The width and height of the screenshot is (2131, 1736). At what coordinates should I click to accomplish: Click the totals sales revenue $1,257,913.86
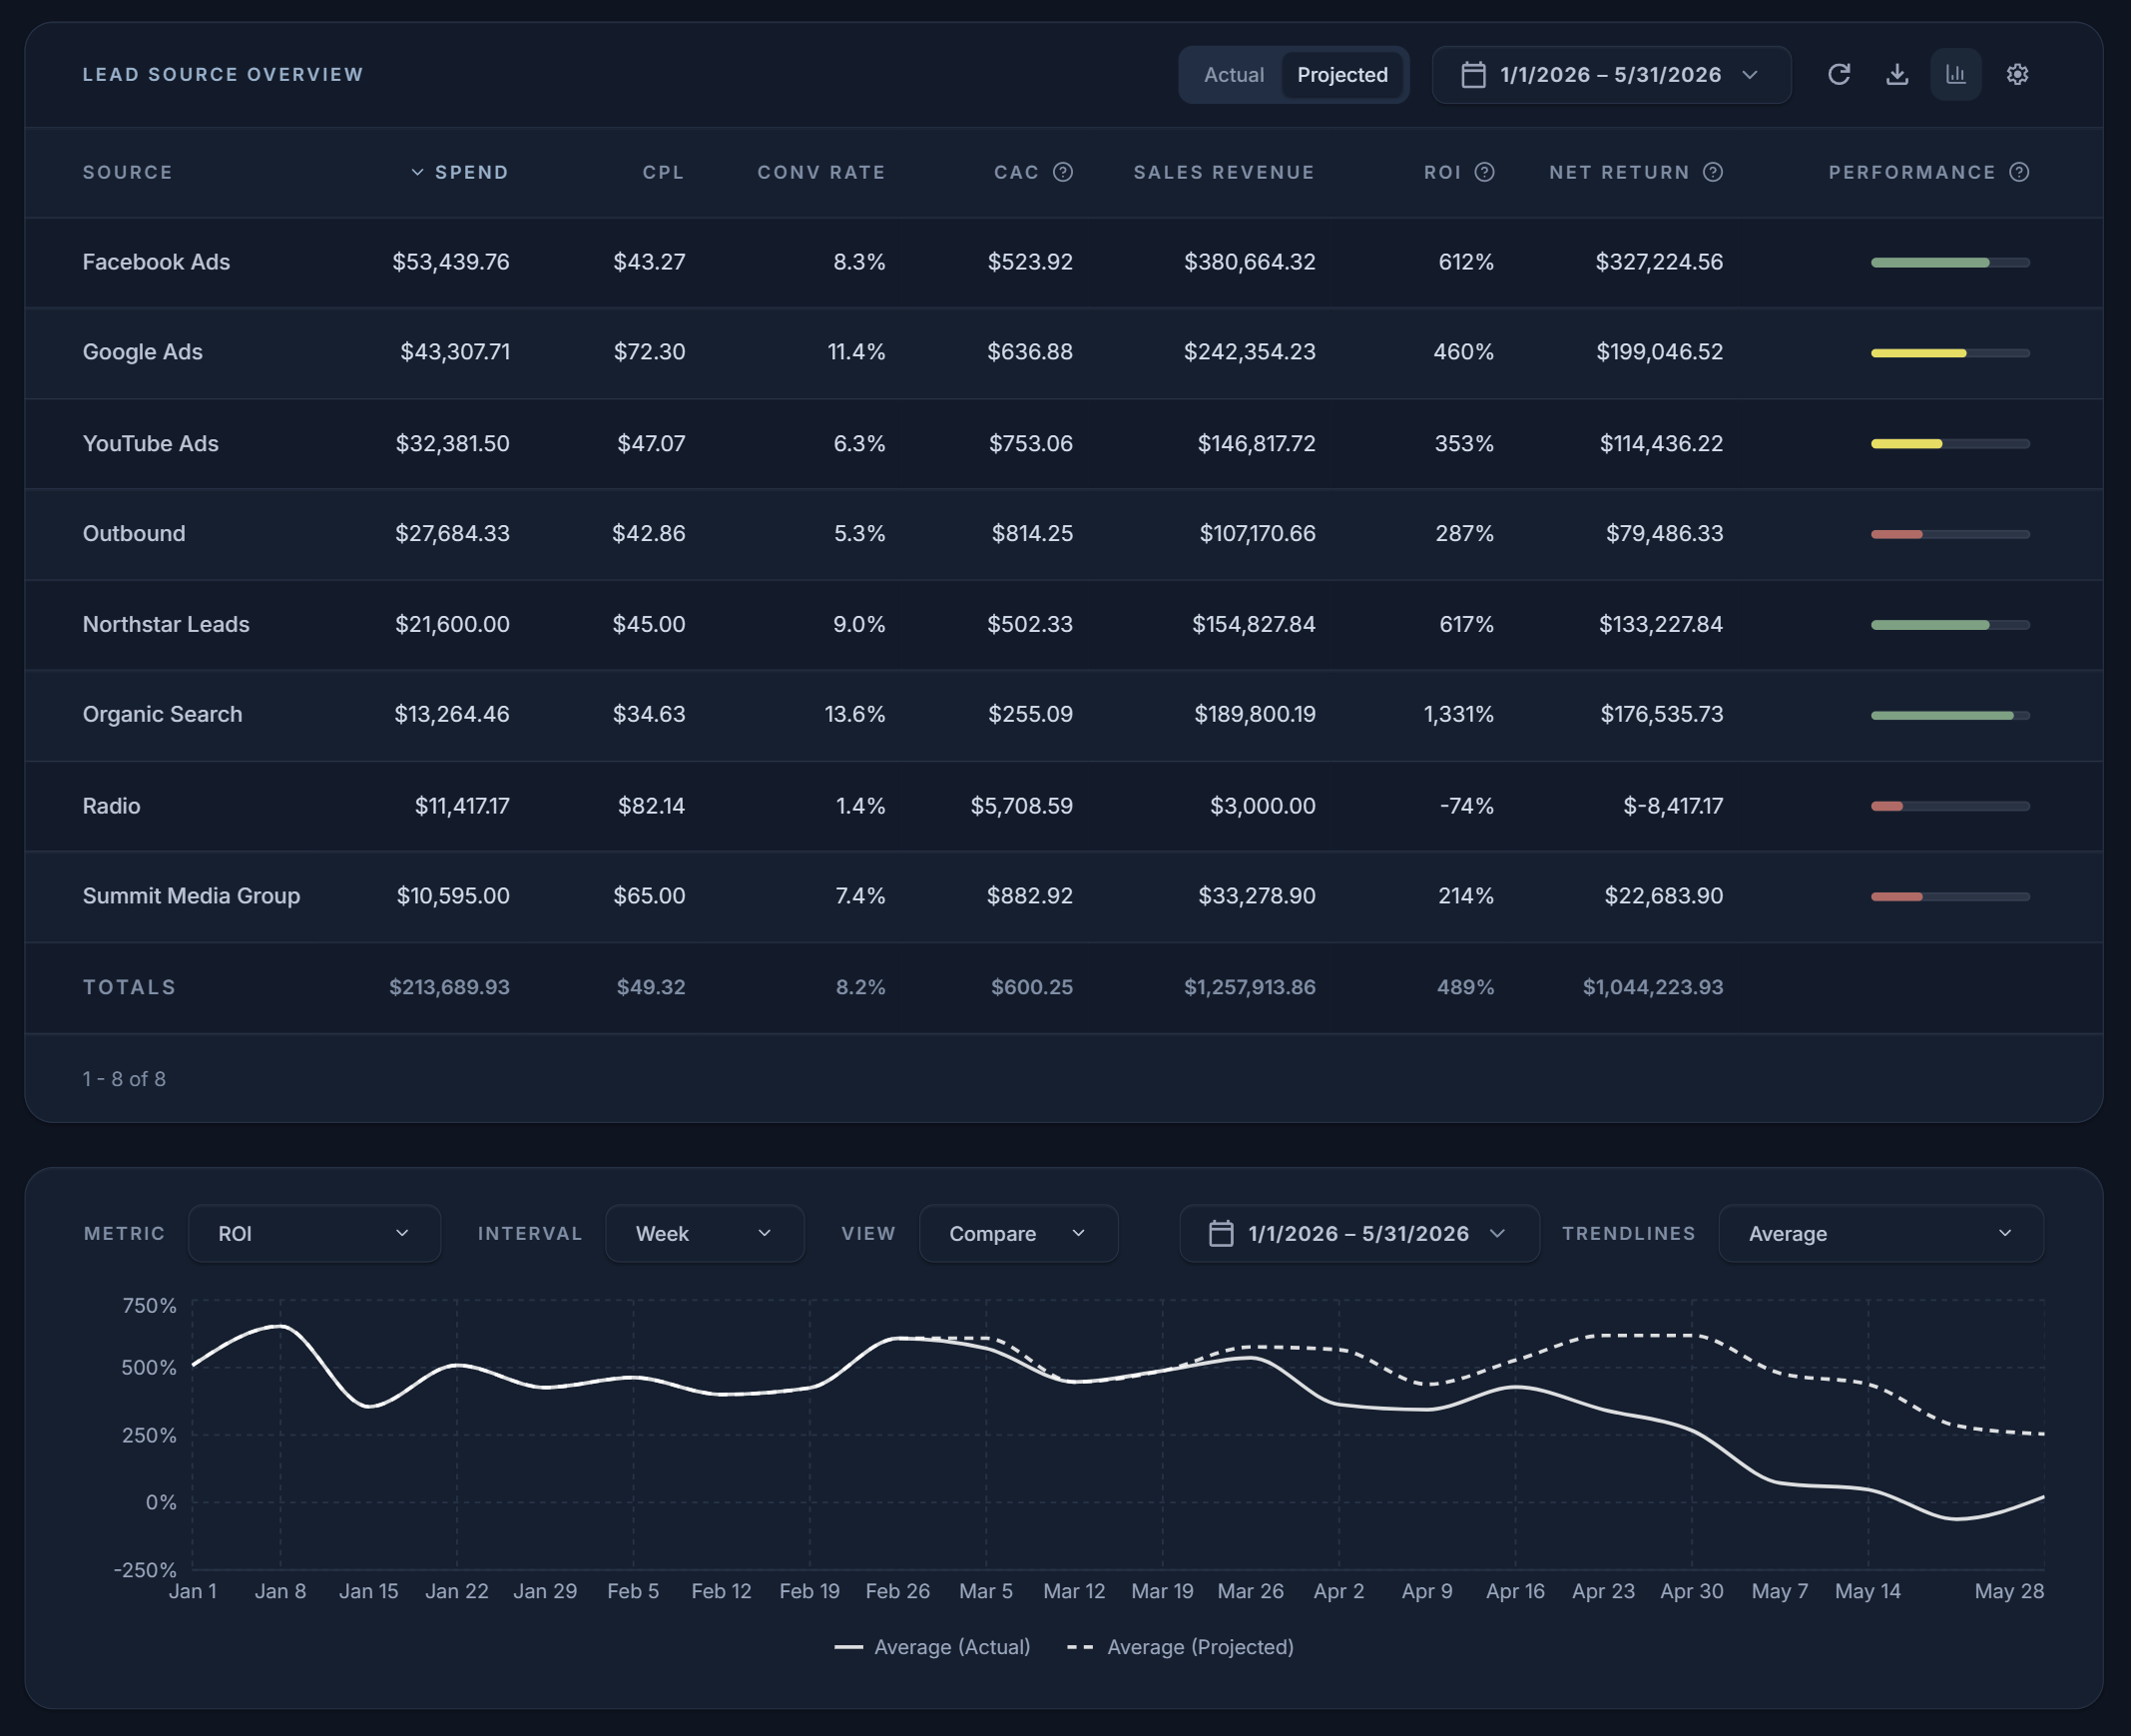pyautogui.click(x=1249, y=987)
